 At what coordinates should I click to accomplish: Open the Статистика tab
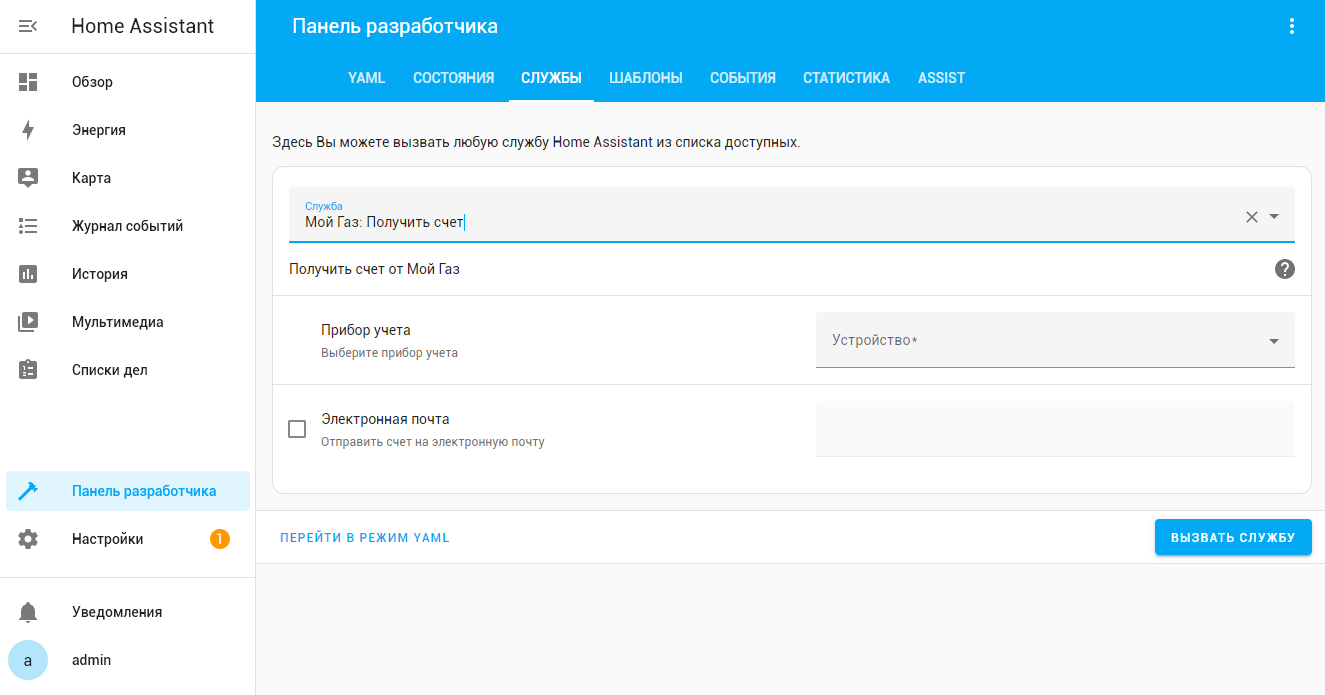coord(846,78)
